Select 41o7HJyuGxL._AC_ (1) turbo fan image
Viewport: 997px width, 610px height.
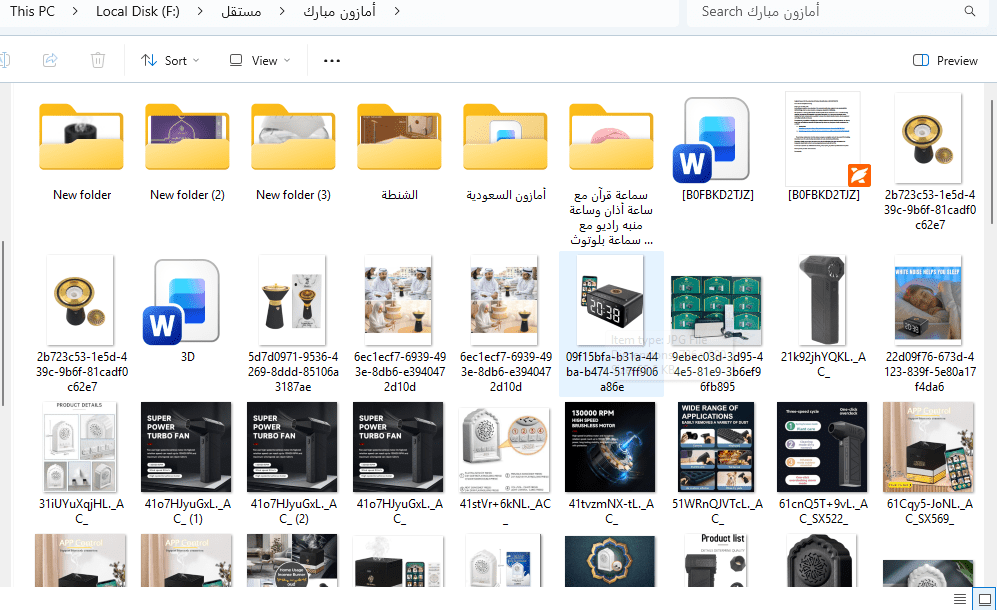coord(186,447)
